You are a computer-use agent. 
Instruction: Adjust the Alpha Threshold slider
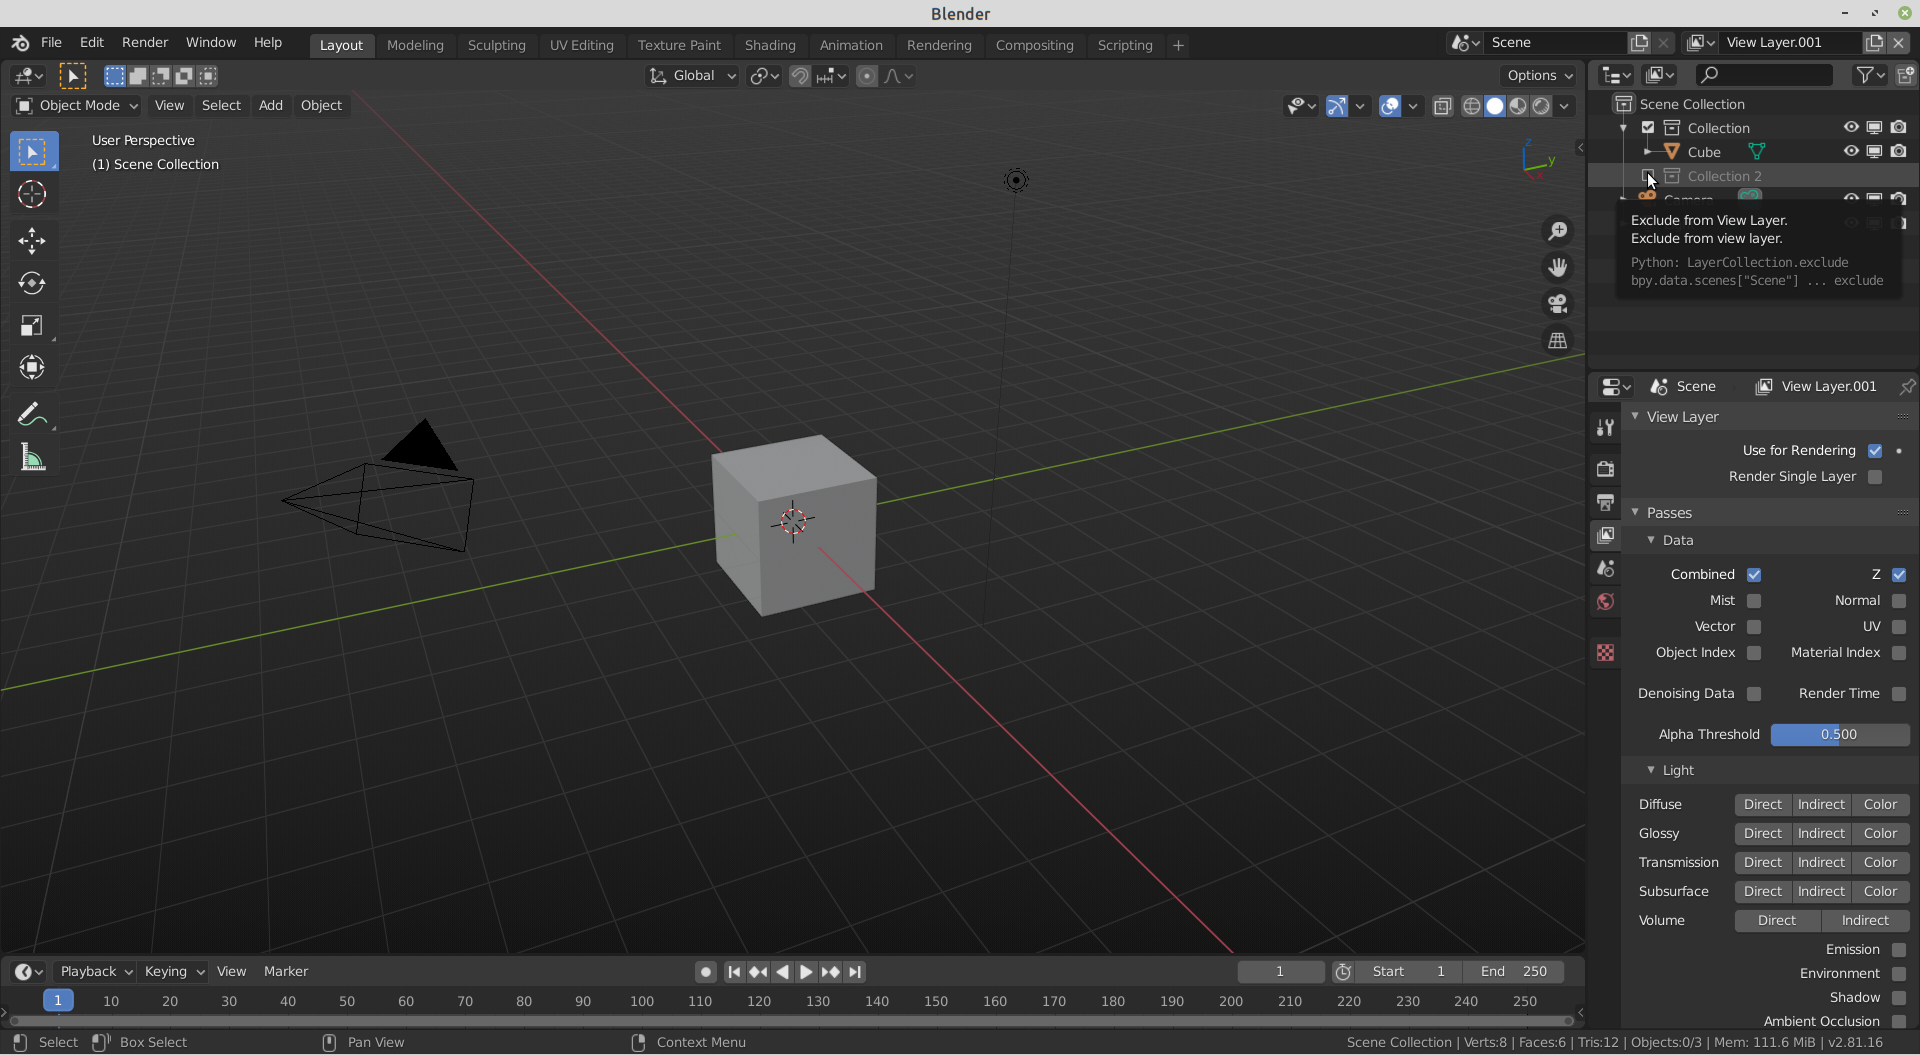click(1839, 735)
